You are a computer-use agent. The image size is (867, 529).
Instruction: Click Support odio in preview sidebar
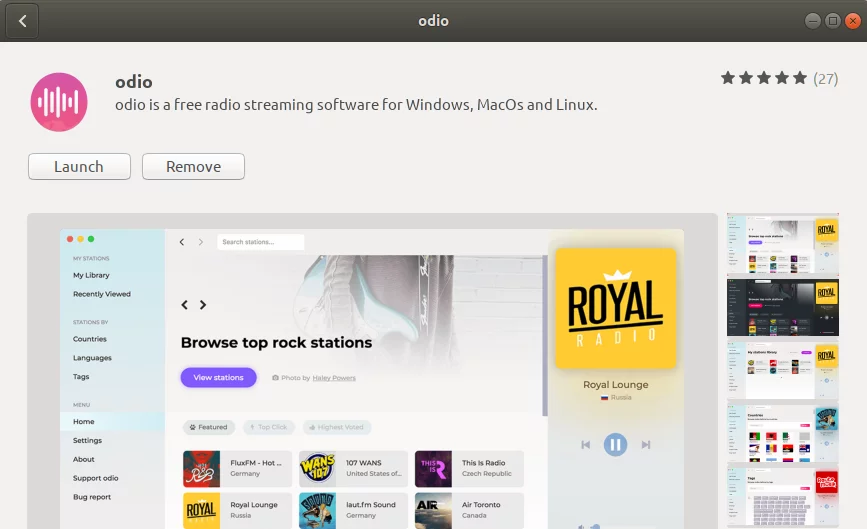96,478
